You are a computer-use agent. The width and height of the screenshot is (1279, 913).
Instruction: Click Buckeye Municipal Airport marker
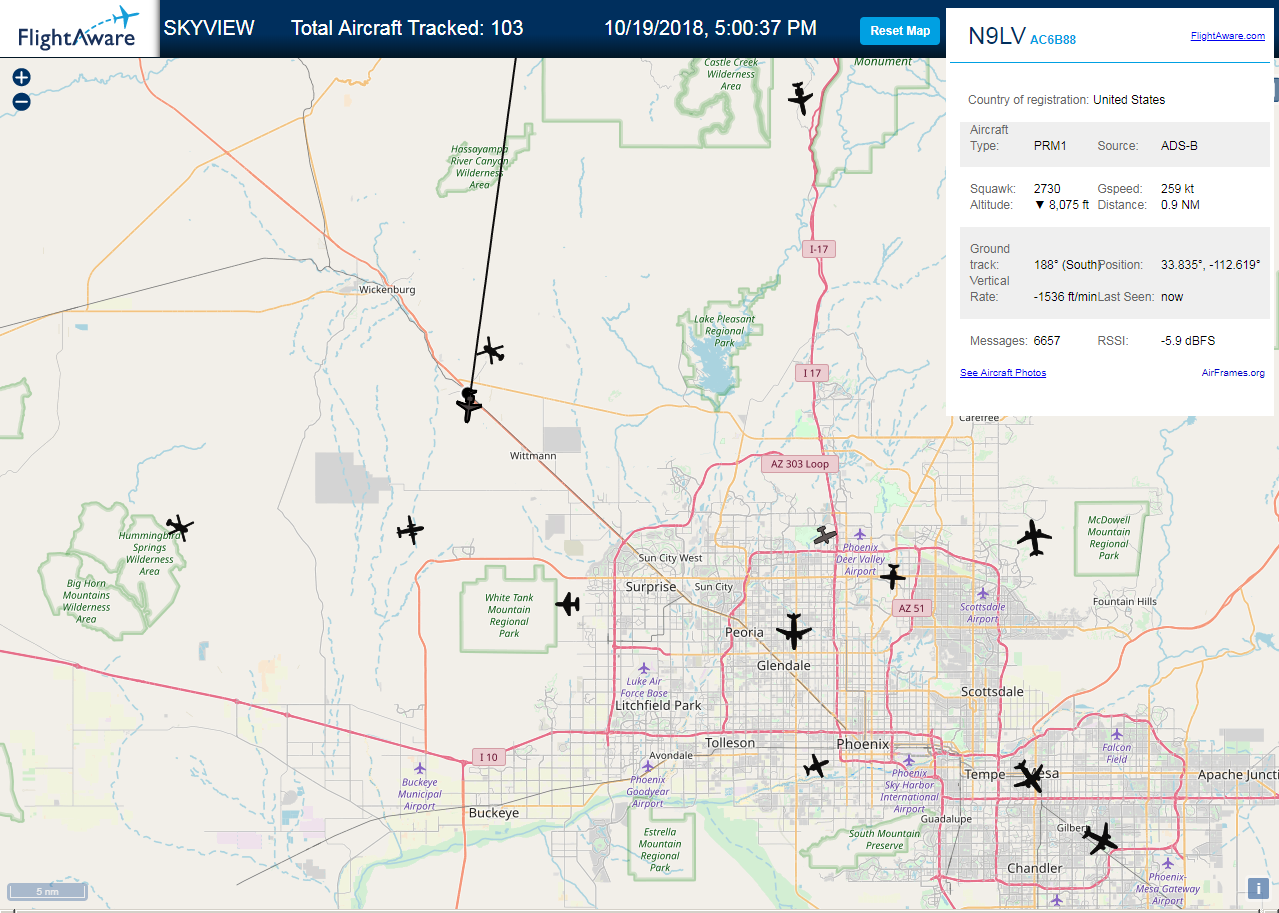420,769
